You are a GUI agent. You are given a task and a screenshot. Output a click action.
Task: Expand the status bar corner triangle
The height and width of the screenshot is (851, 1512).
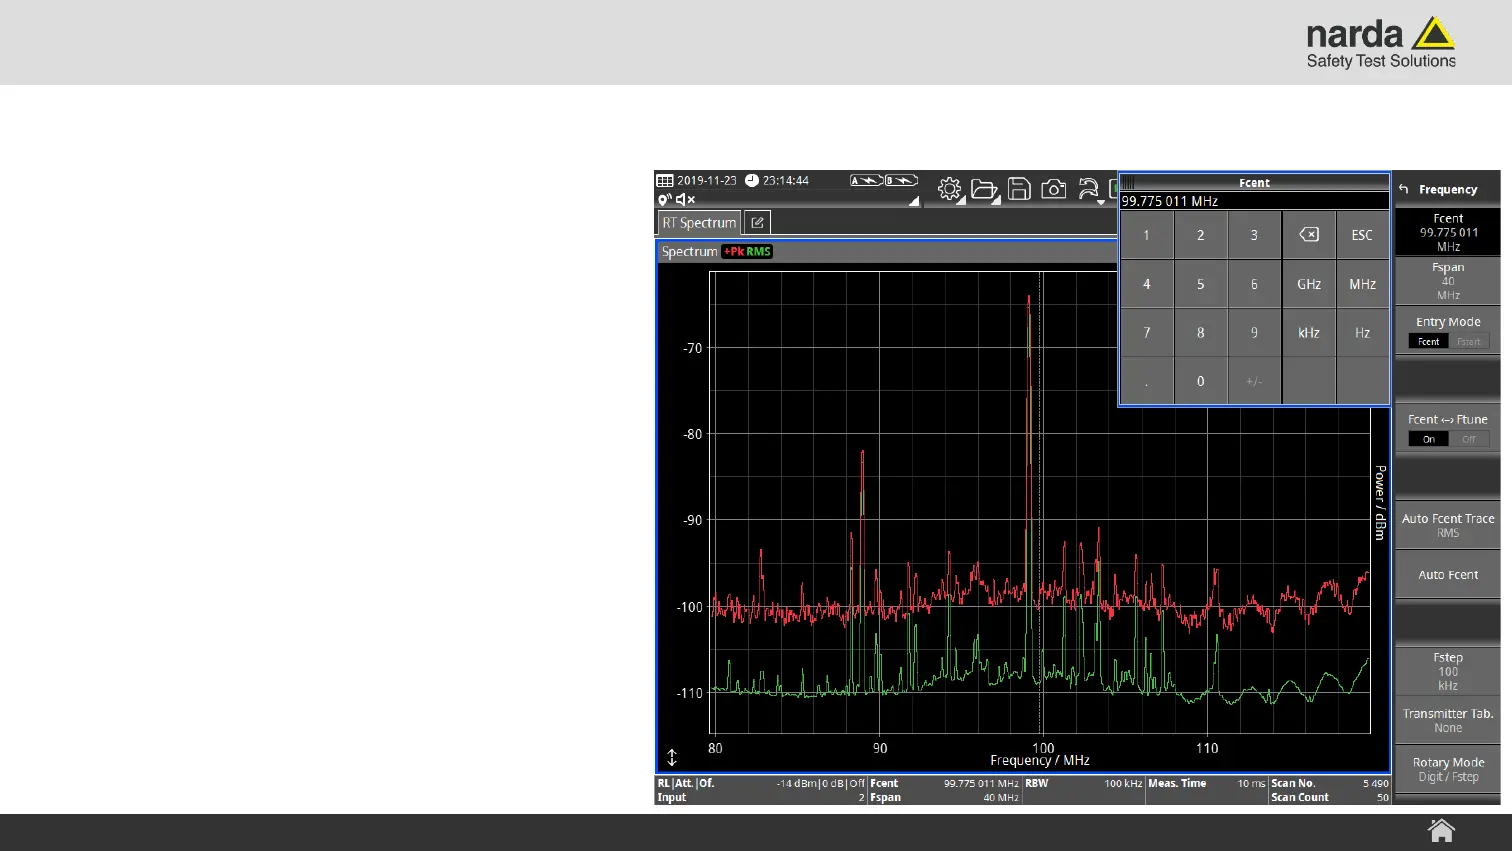click(x=914, y=201)
